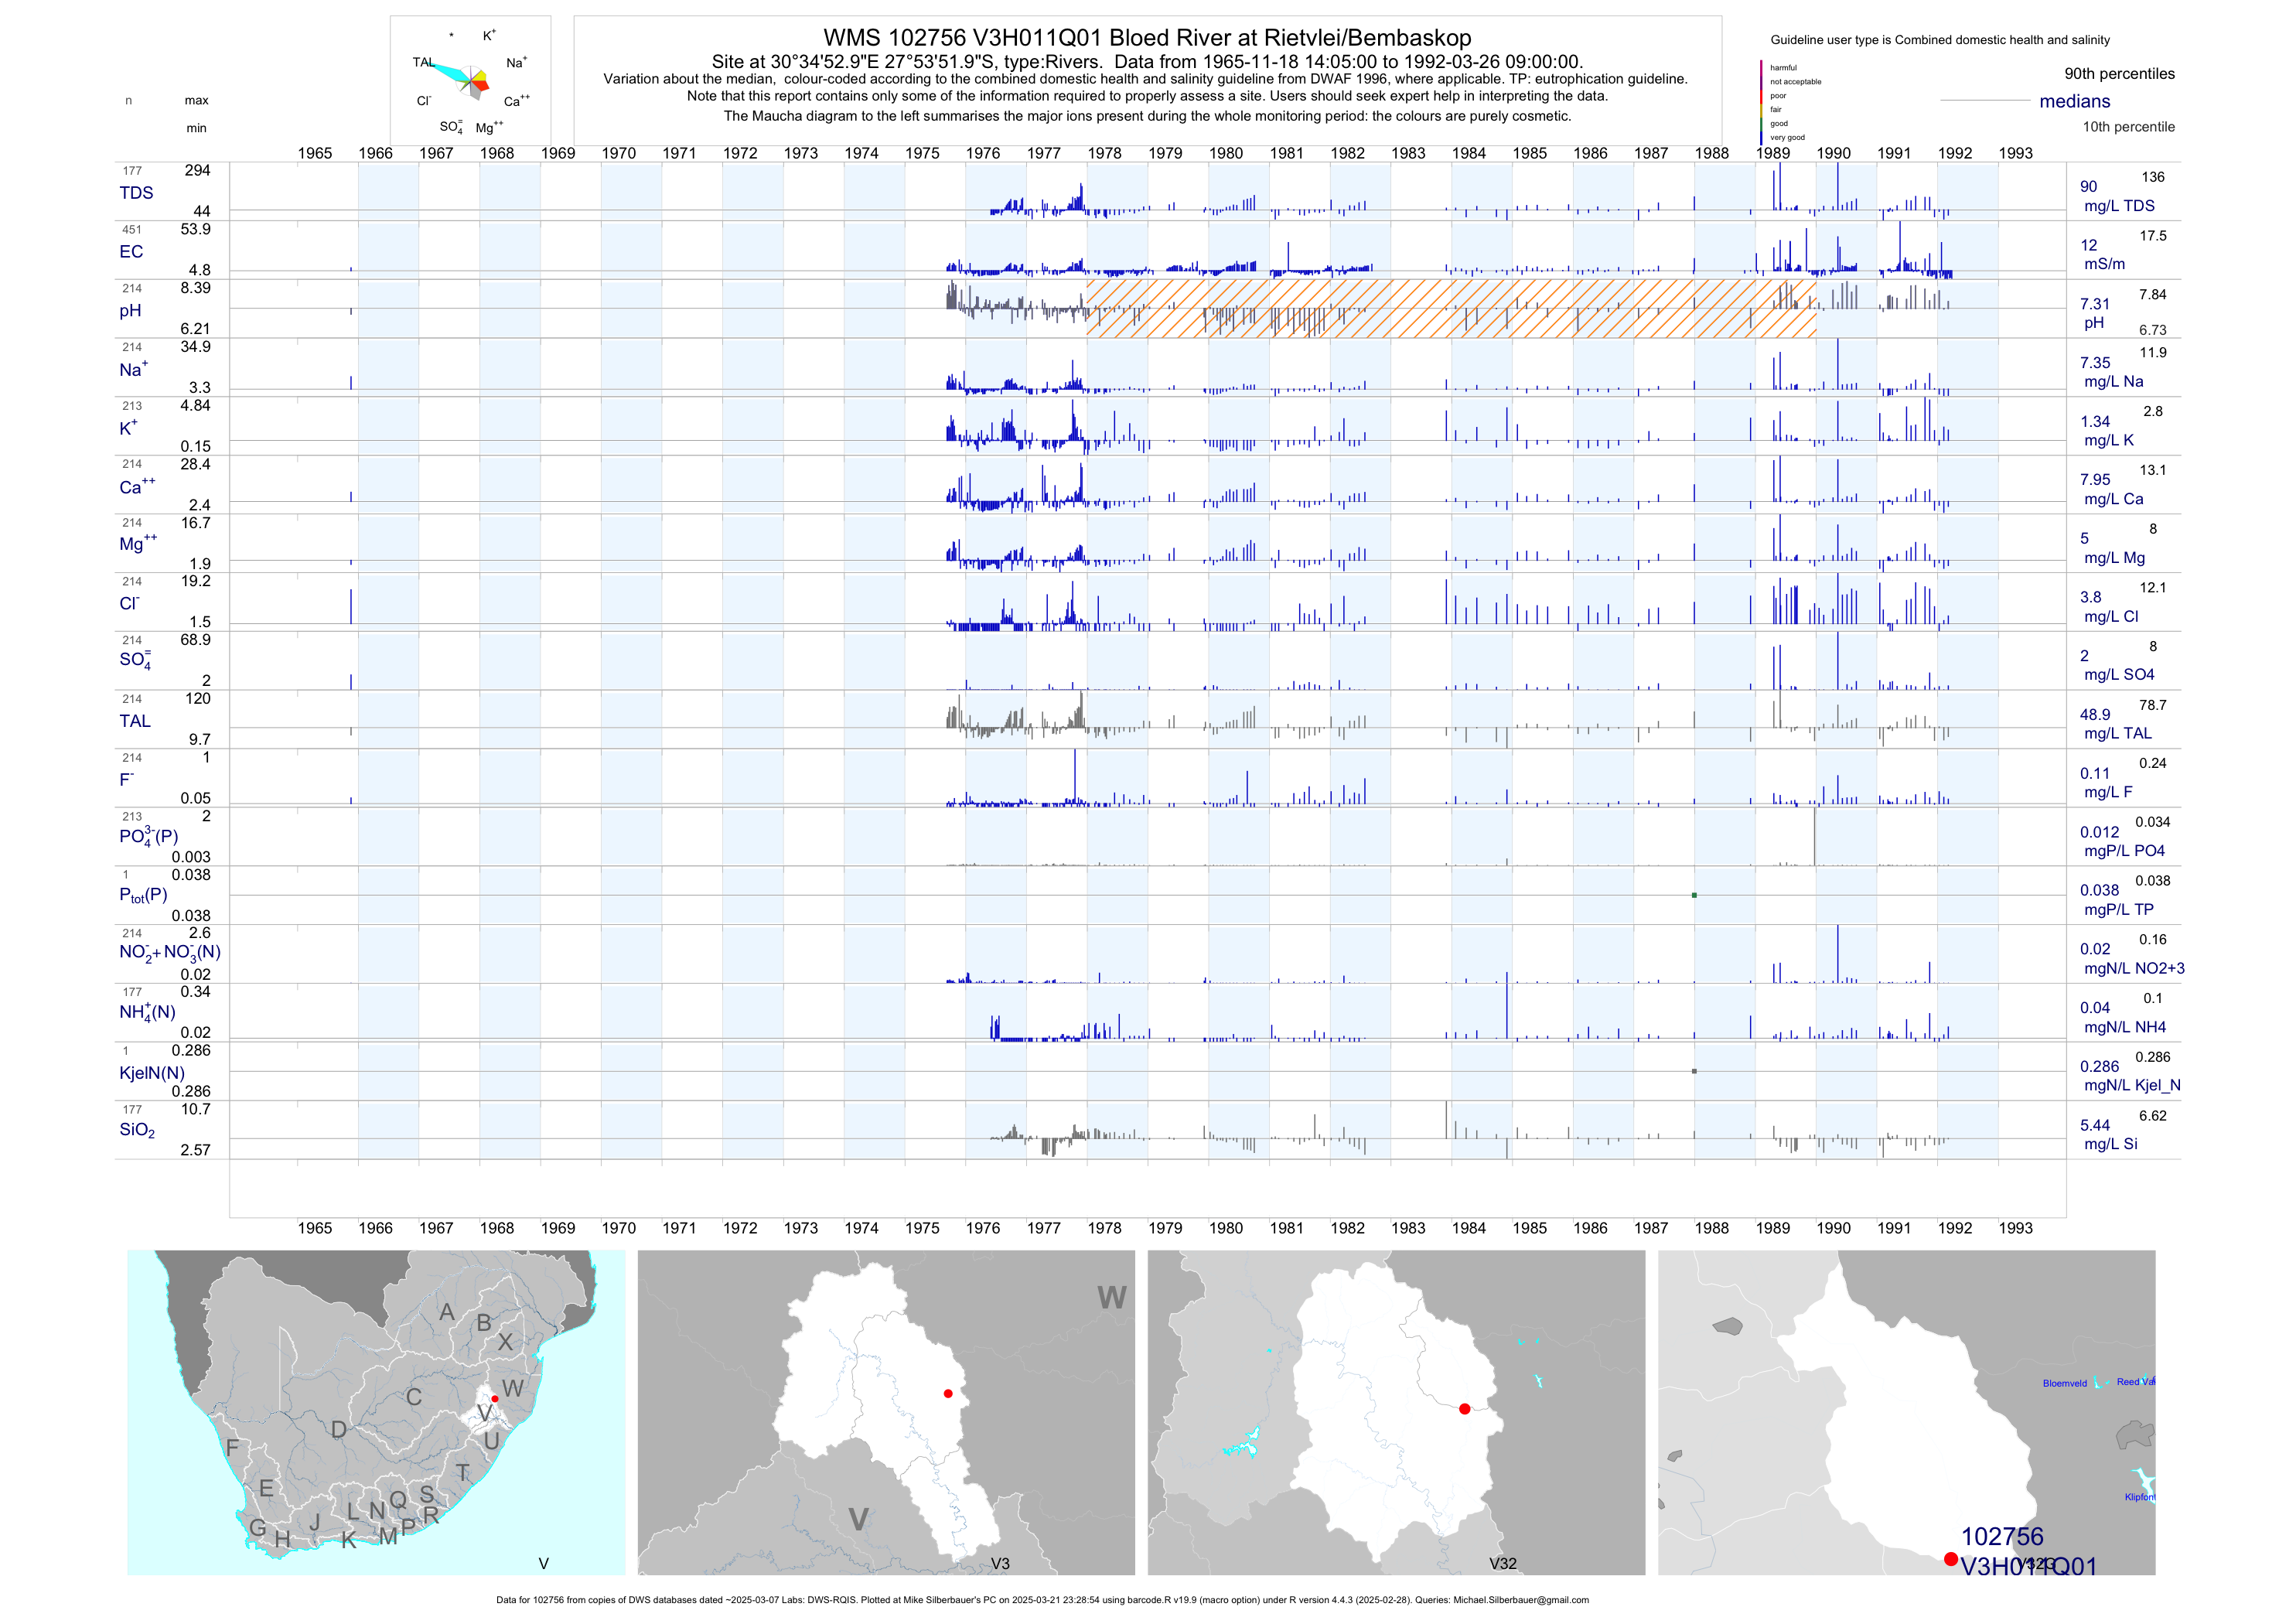The height and width of the screenshot is (1624, 2296).
Task: Click the red dot on the V3 catchment map
Action: pyautogui.click(x=948, y=1393)
